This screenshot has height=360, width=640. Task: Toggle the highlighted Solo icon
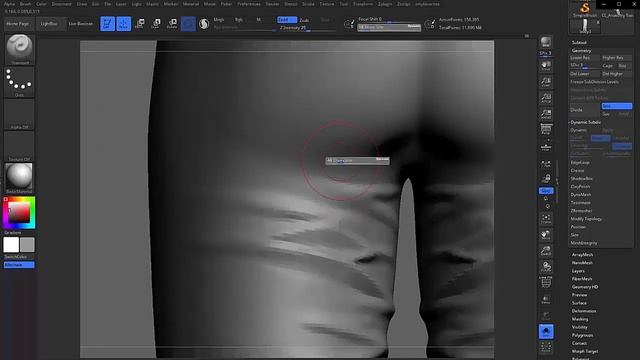click(x=546, y=331)
